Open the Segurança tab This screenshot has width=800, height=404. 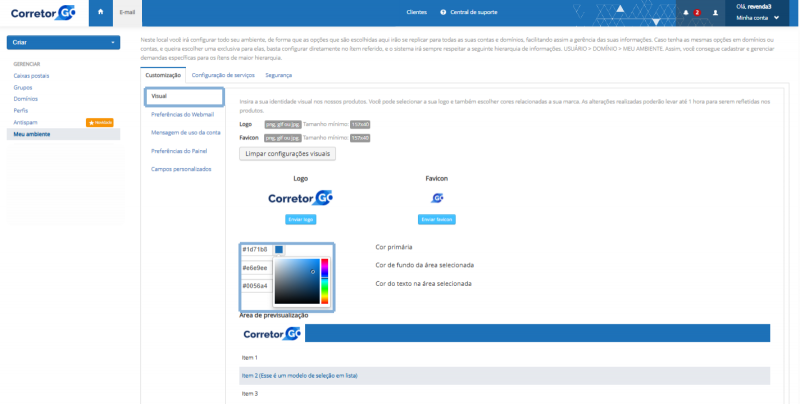[279, 75]
